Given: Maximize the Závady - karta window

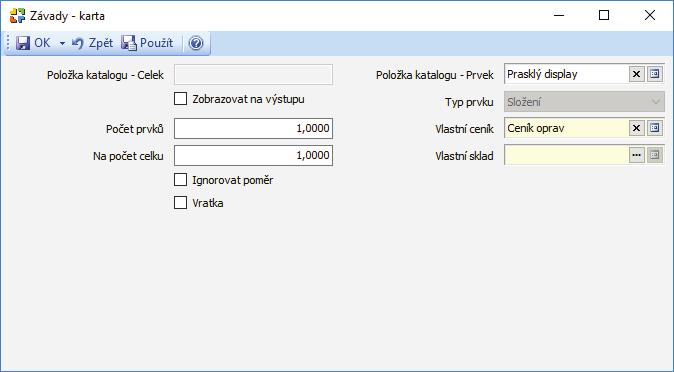Looking at the screenshot, I should [604, 15].
